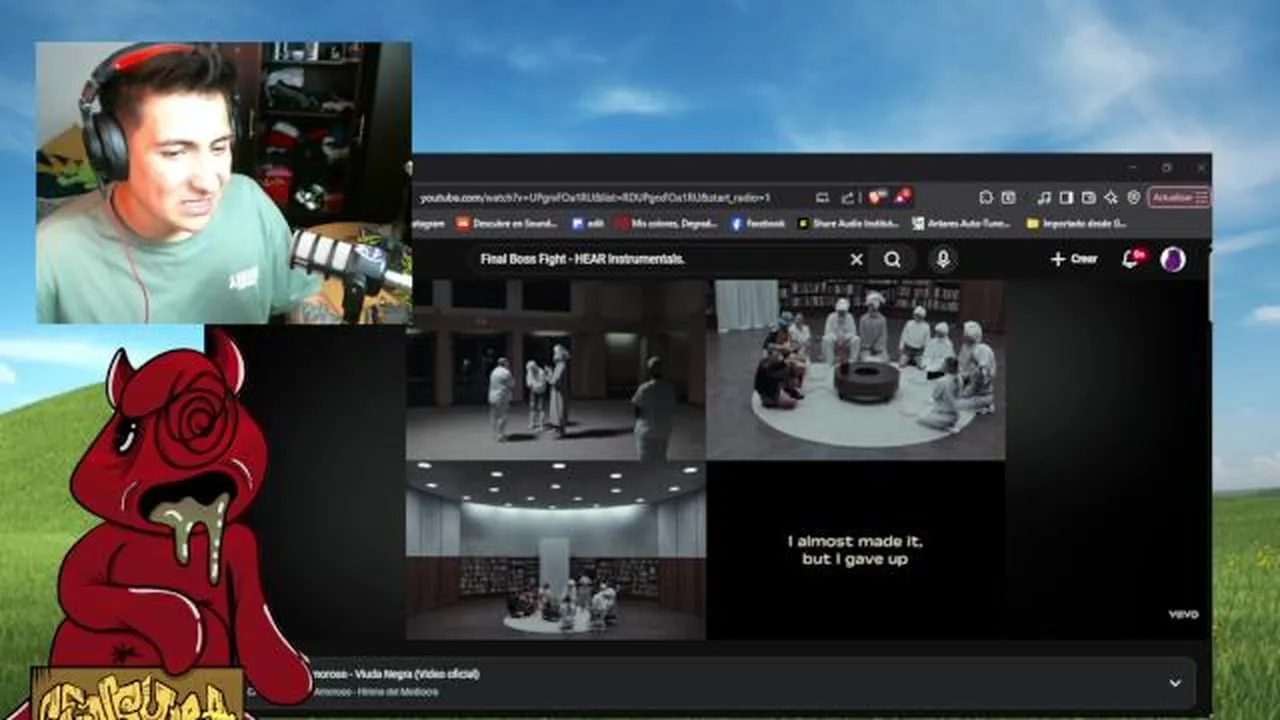
Task: Click the browser address bar URL
Action: coord(596,197)
